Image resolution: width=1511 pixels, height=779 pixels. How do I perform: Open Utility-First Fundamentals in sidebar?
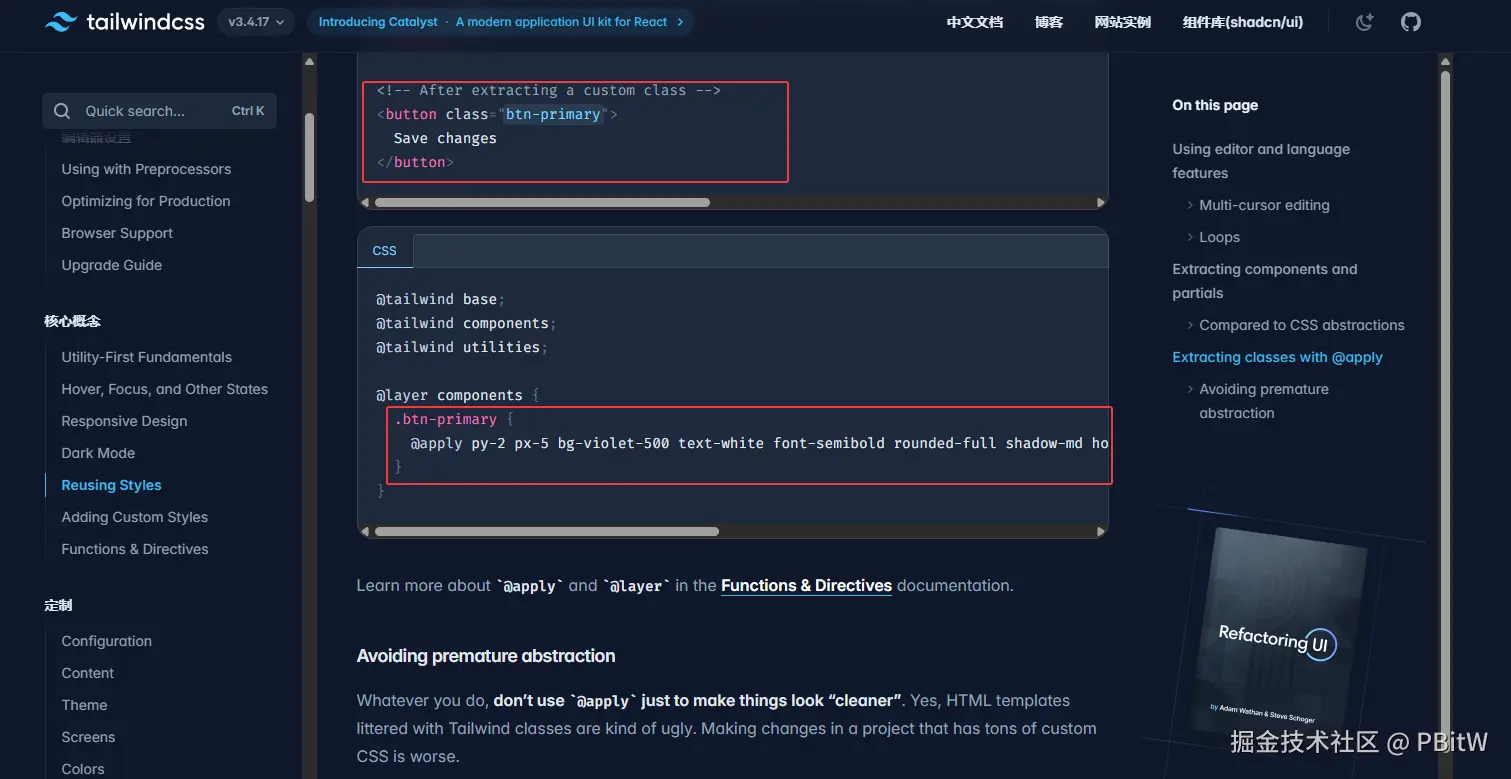[x=146, y=357]
